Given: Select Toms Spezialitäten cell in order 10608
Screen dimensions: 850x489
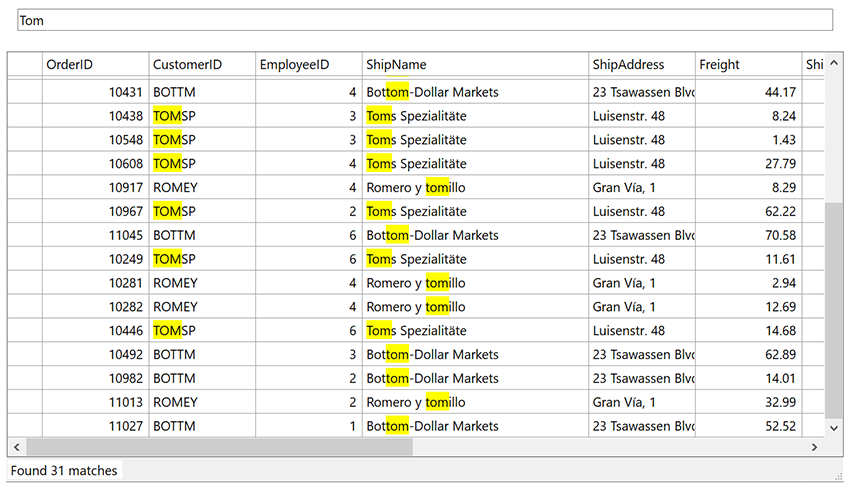Looking at the screenshot, I should (x=475, y=163).
